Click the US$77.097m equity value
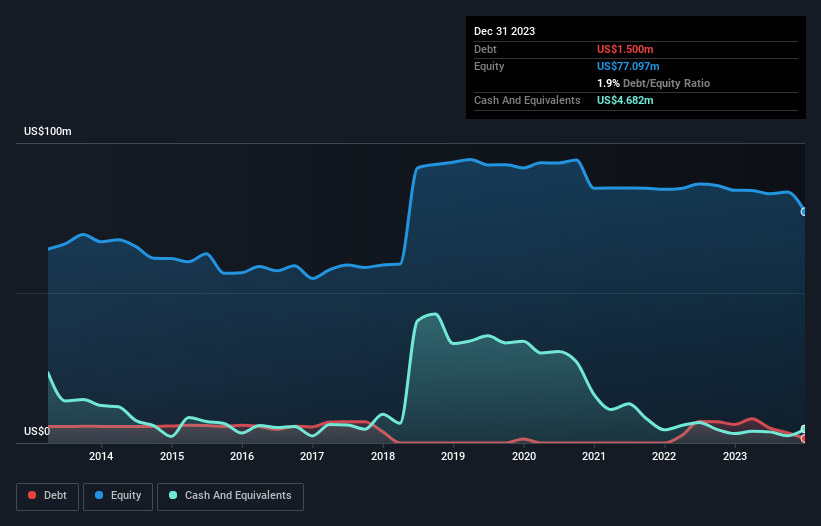 tap(628, 66)
